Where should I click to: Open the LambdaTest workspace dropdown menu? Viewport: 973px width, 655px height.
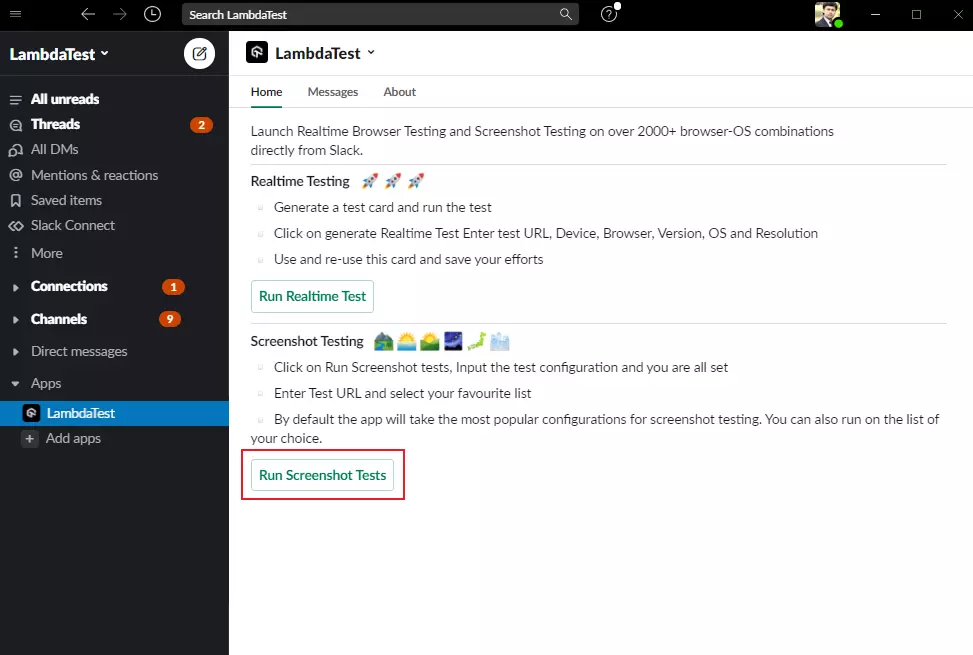(55, 53)
